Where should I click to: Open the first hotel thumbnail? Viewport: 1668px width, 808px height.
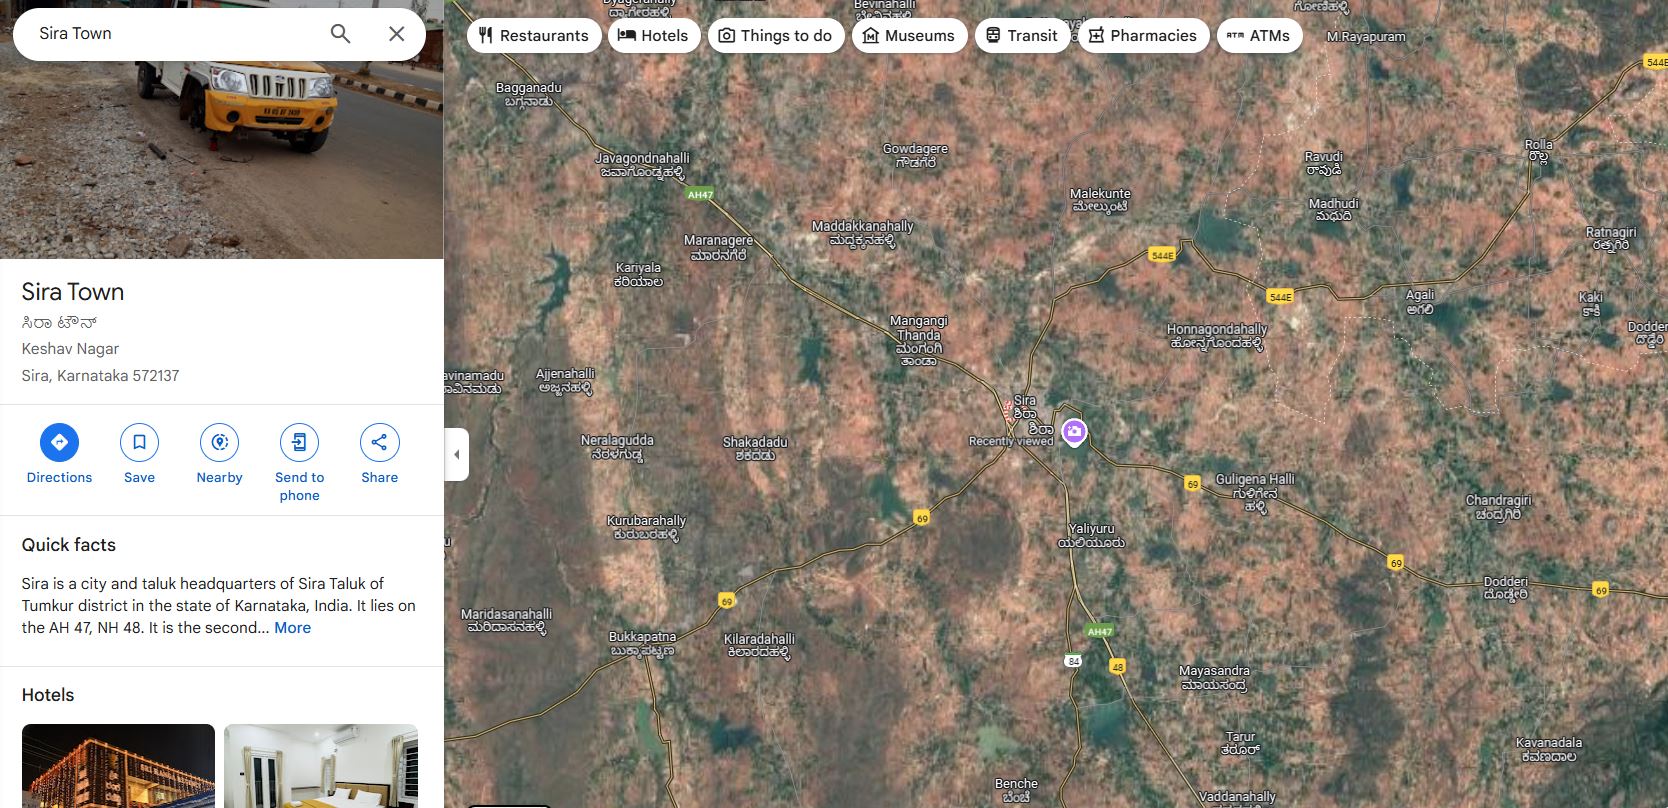(x=118, y=765)
